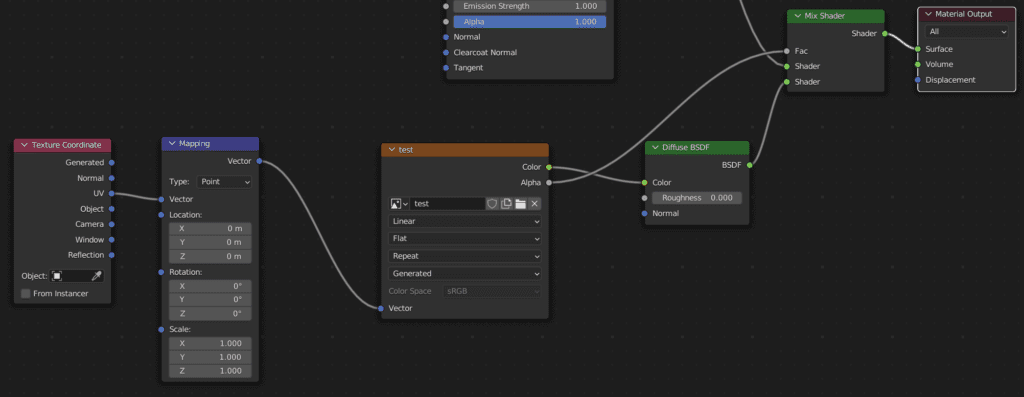Image resolution: width=1024 pixels, height=397 pixels.
Task: Collapse the Mix Shader node
Action: (x=798, y=15)
